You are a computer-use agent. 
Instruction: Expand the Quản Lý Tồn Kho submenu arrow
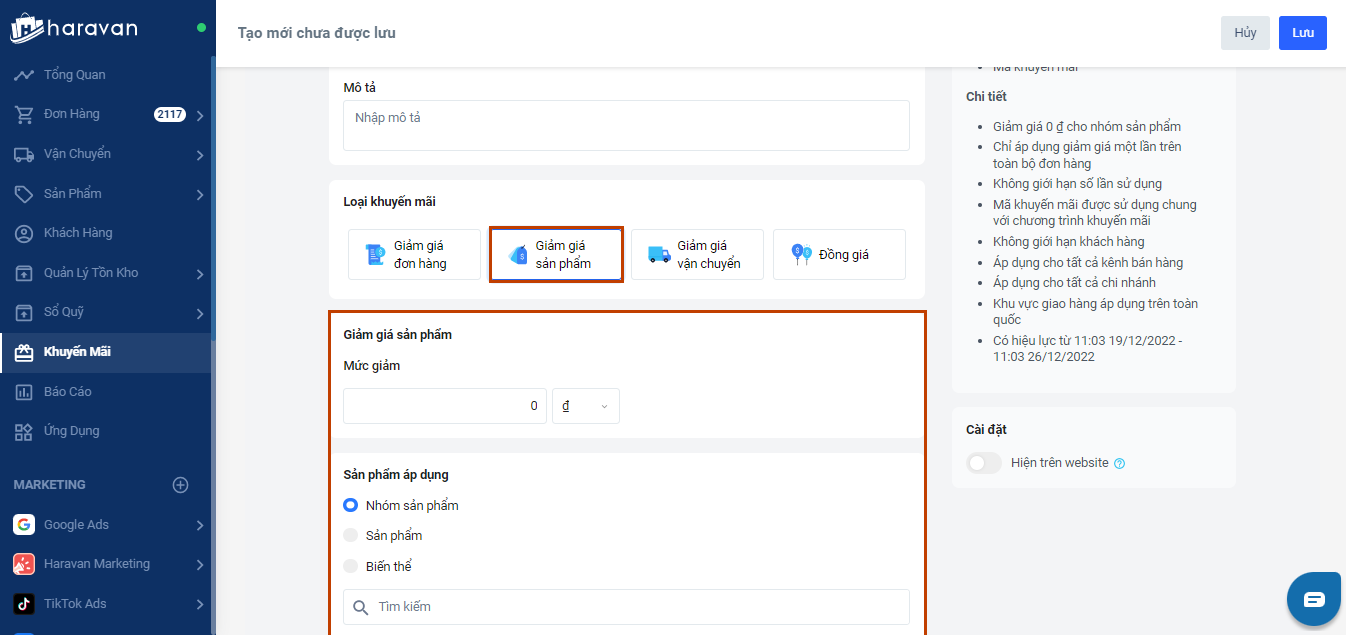click(200, 274)
